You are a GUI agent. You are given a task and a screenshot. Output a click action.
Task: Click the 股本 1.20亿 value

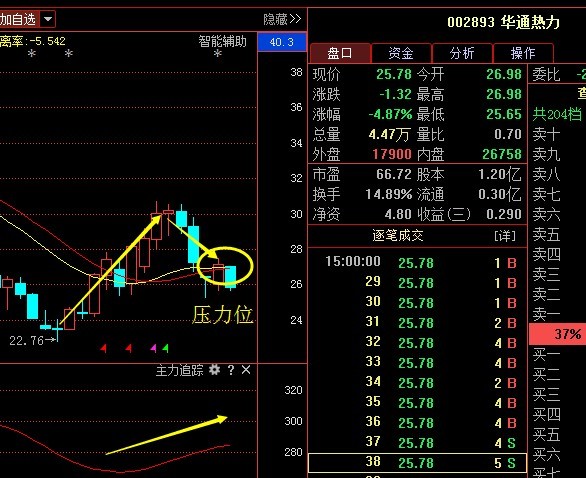(500, 174)
